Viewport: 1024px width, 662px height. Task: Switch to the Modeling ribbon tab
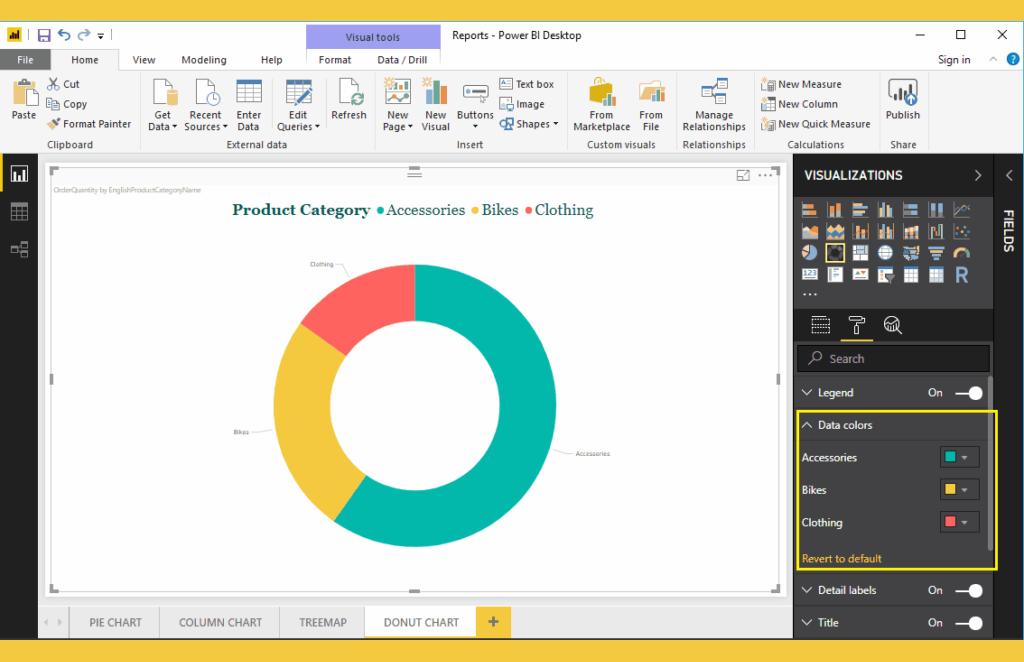[204, 59]
